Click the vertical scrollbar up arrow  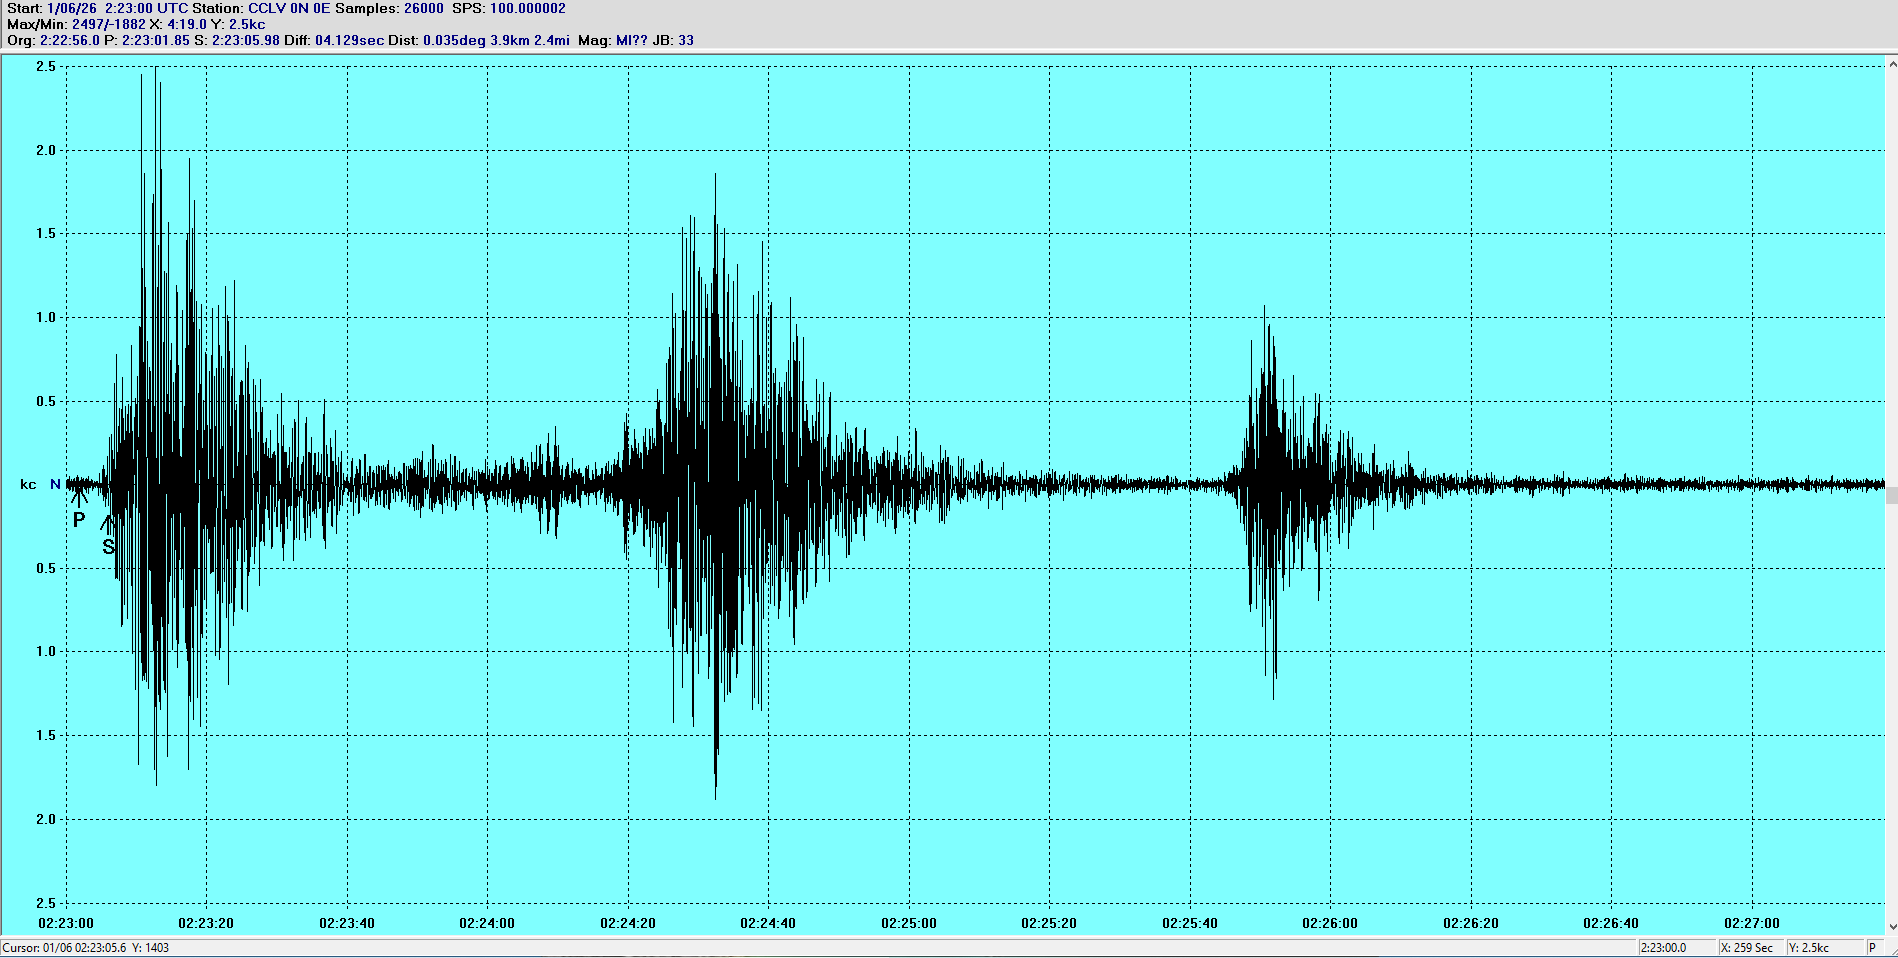tap(1891, 64)
